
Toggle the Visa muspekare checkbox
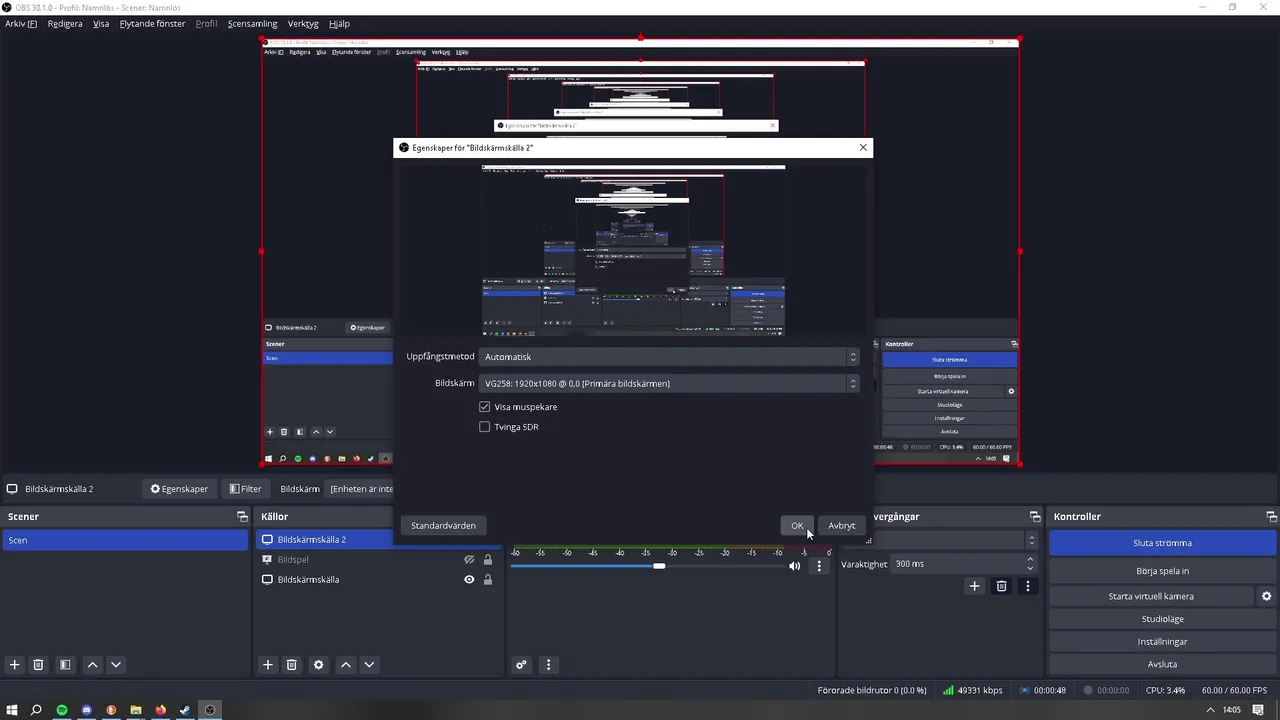tap(485, 407)
